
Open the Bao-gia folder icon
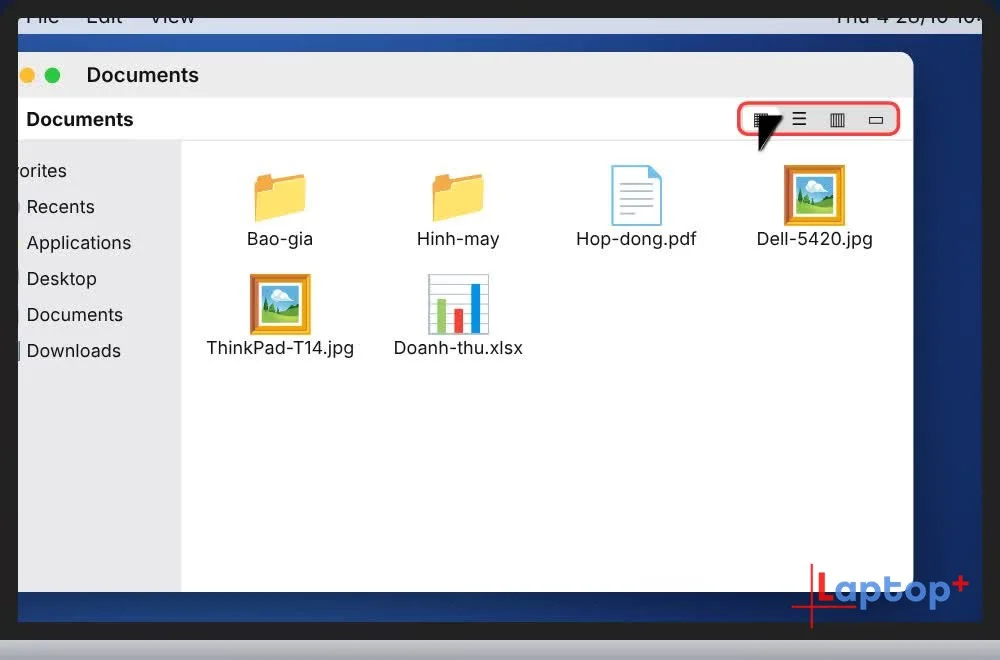[280, 196]
